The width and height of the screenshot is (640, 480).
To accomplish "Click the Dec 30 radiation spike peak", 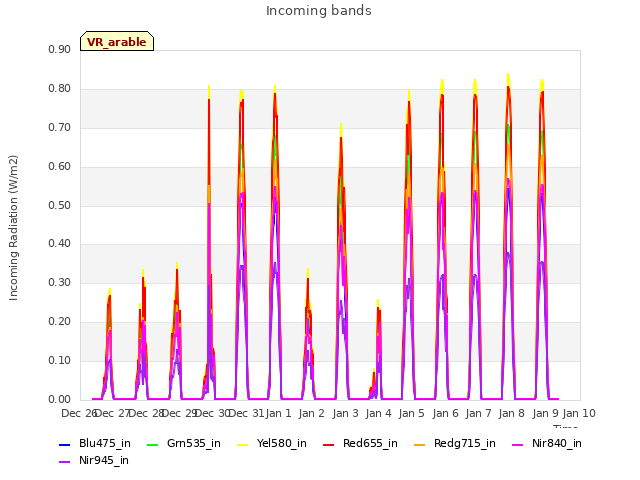I will [209, 87].
